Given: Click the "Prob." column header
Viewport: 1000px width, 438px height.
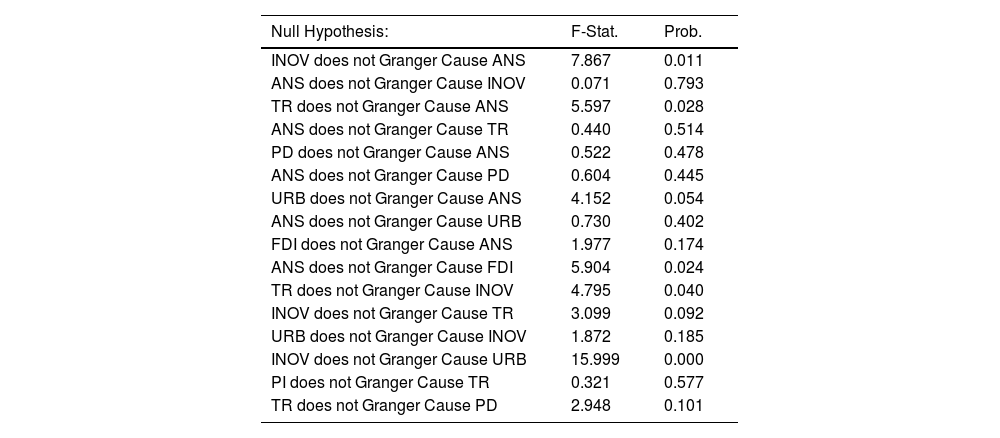Looking at the screenshot, I should [x=683, y=32].
